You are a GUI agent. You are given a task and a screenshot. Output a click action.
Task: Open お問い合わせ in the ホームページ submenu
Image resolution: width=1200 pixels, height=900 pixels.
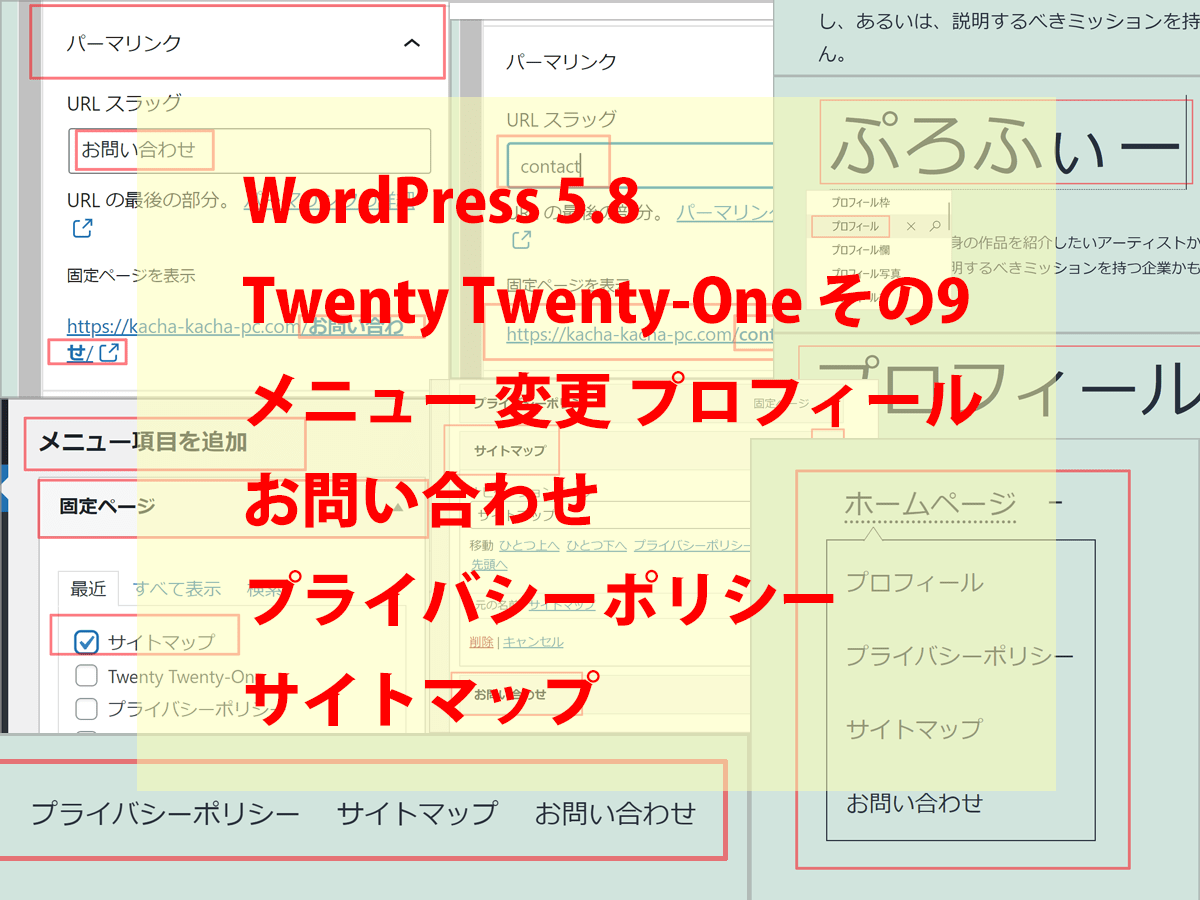click(x=915, y=802)
